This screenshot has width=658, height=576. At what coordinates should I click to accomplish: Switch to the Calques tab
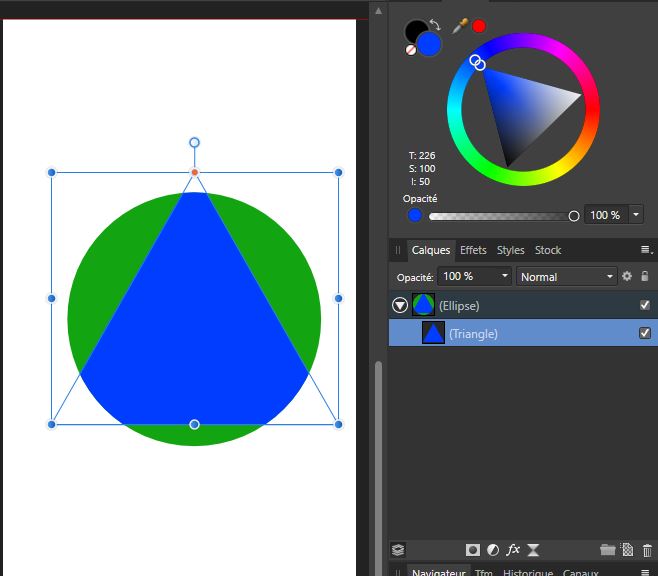coord(431,250)
